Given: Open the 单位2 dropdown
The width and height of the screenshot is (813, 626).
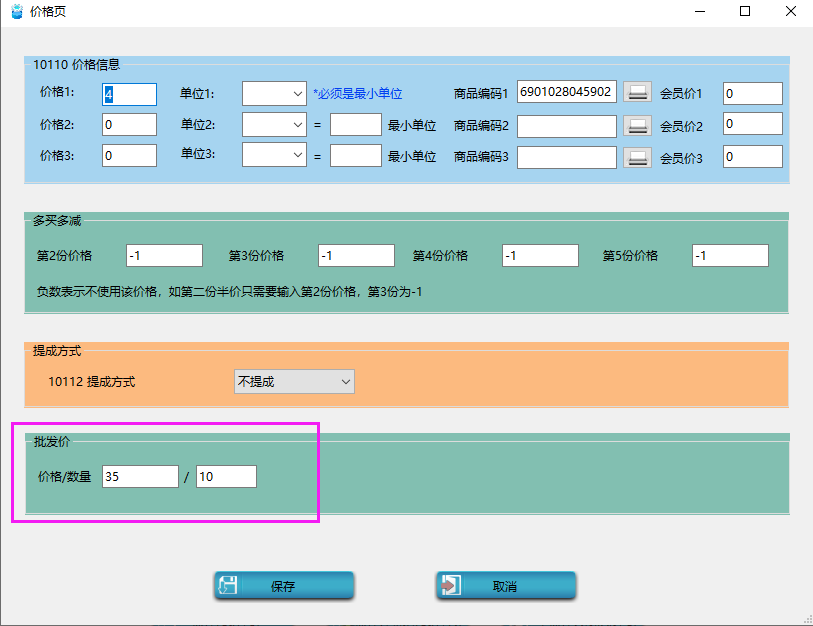Looking at the screenshot, I should [x=274, y=125].
